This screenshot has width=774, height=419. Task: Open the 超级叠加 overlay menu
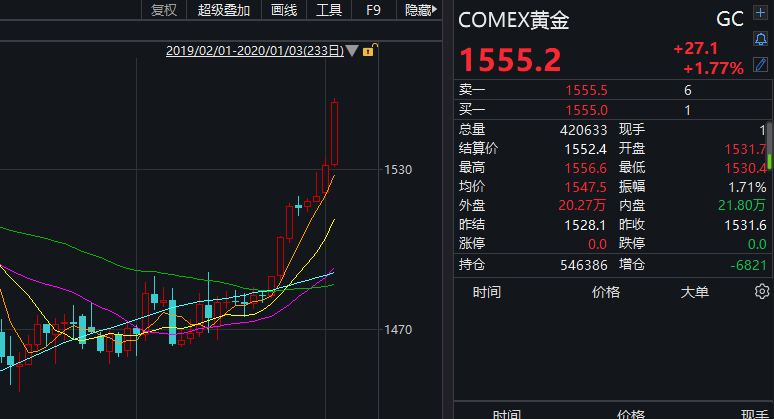224,10
